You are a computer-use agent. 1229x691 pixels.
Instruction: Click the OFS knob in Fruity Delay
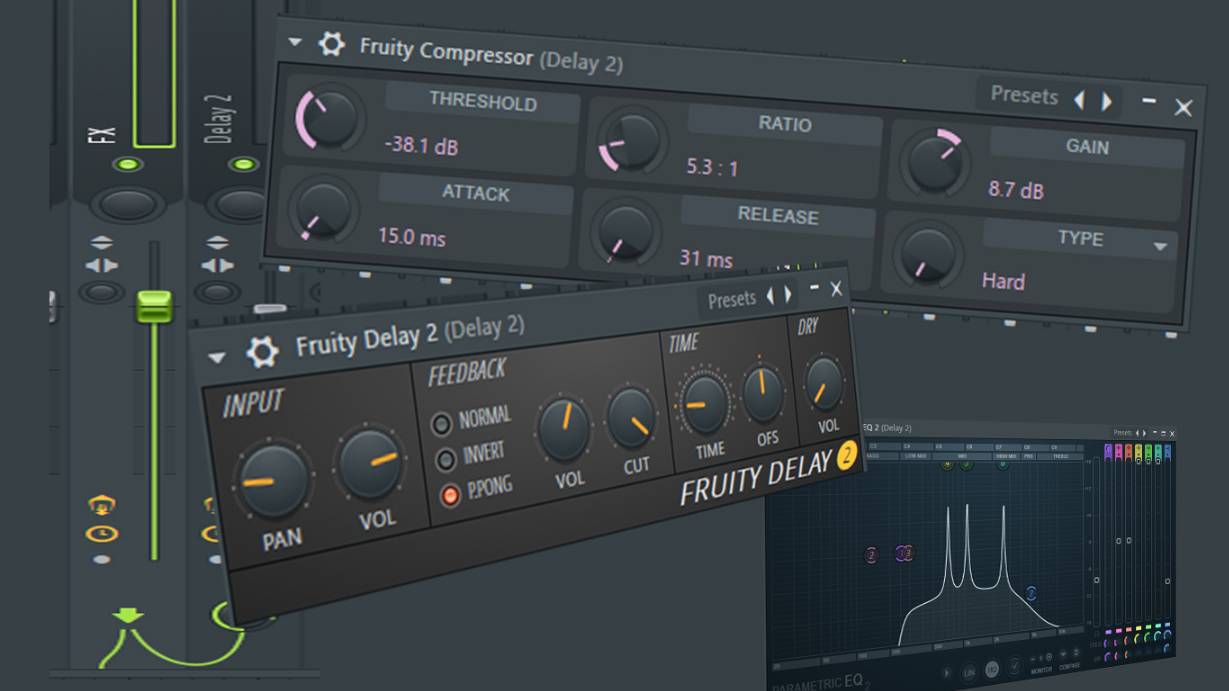(x=762, y=393)
